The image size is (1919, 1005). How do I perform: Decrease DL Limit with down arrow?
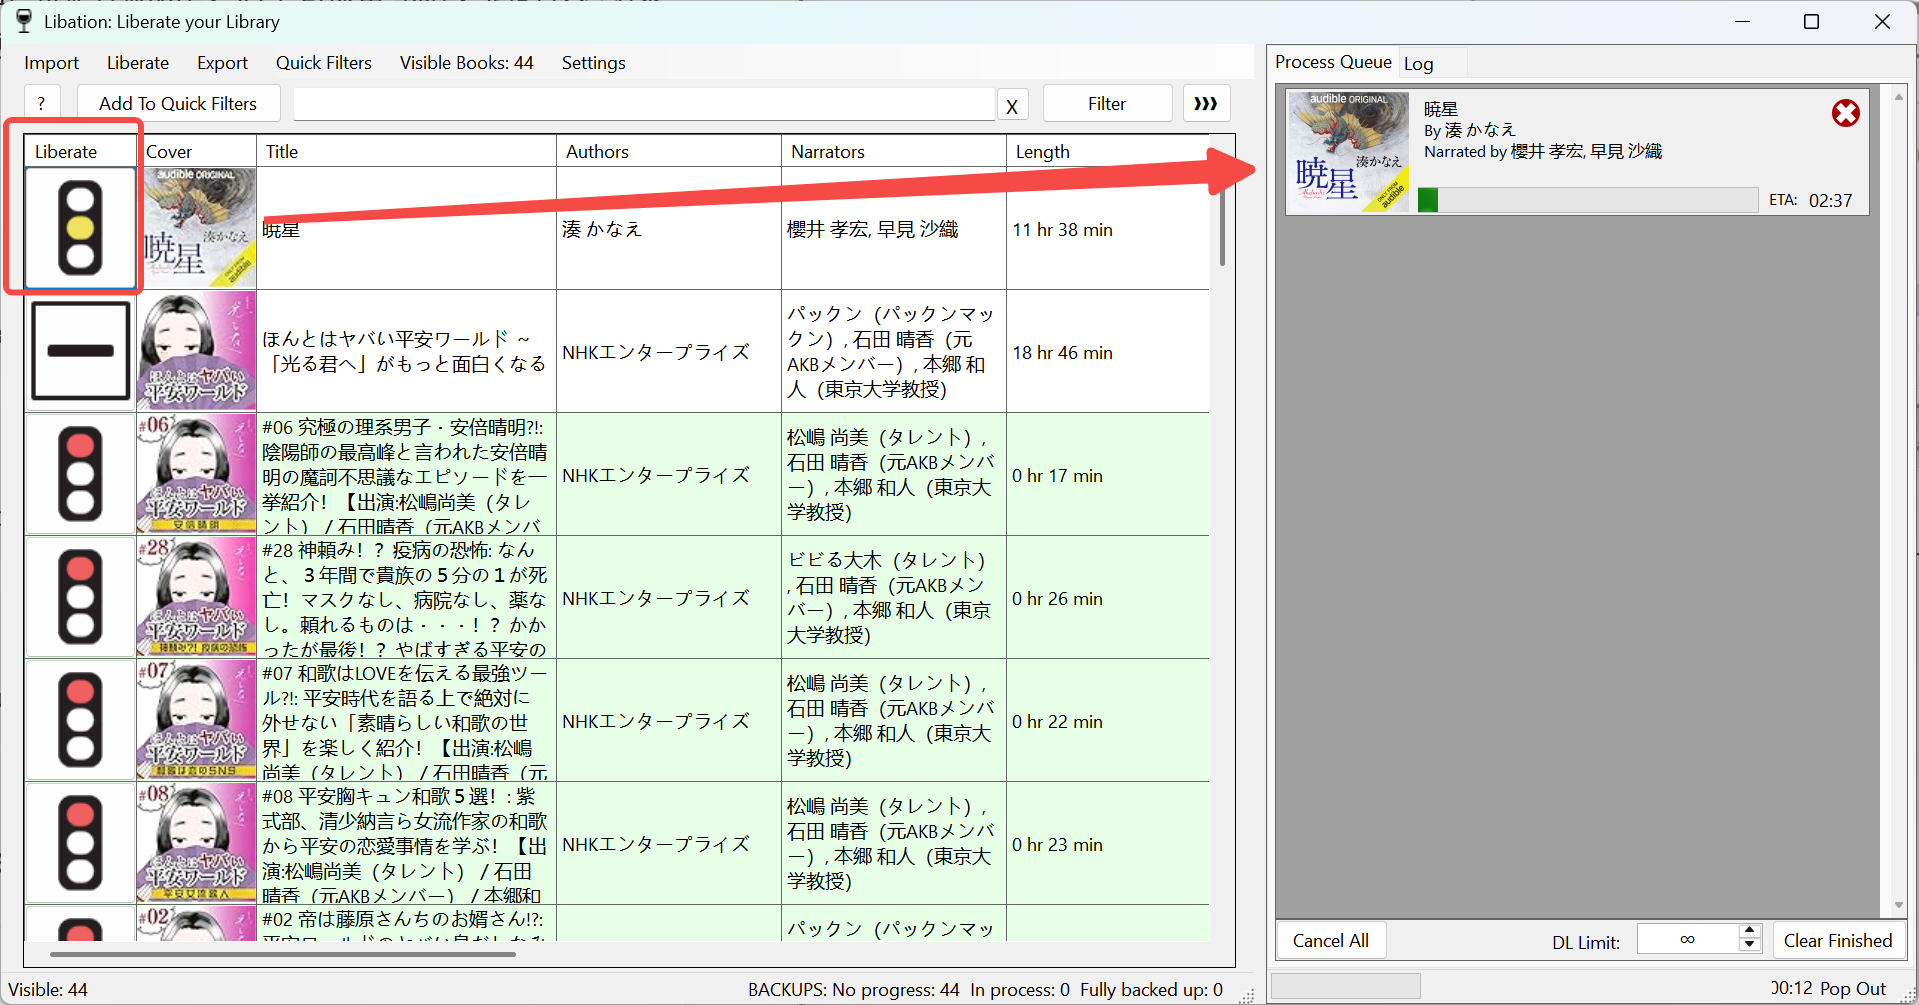1749,946
